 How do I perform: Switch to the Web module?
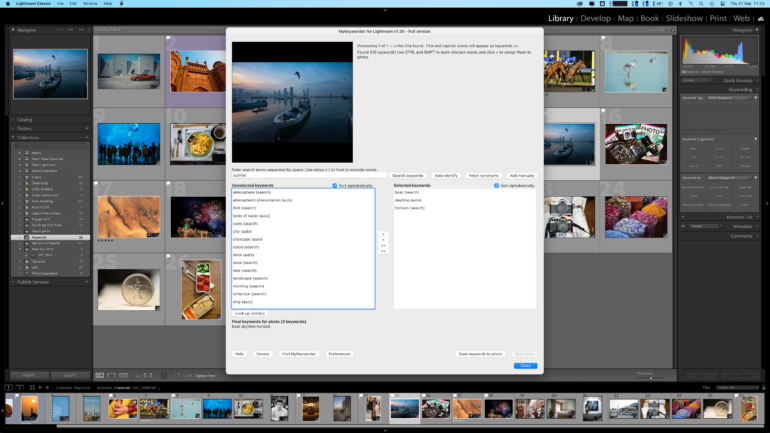click(x=742, y=18)
